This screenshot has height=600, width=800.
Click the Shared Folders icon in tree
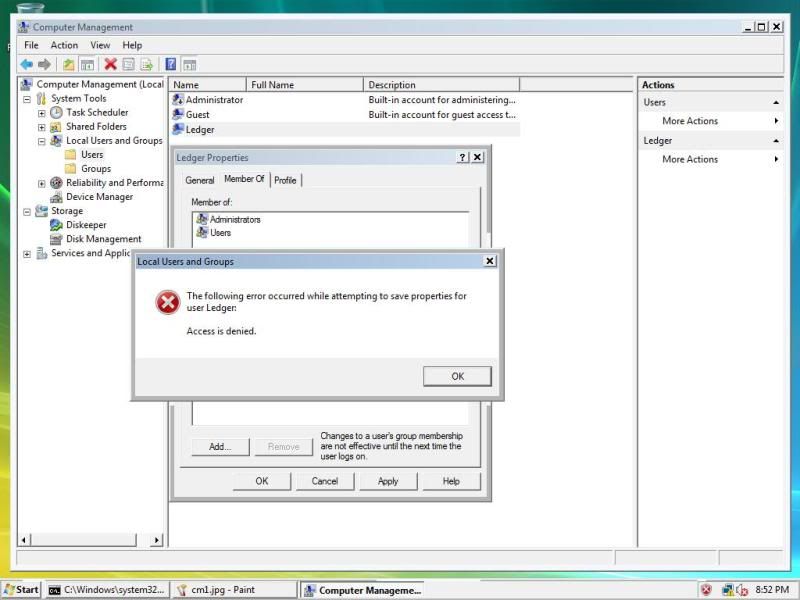click(56, 127)
